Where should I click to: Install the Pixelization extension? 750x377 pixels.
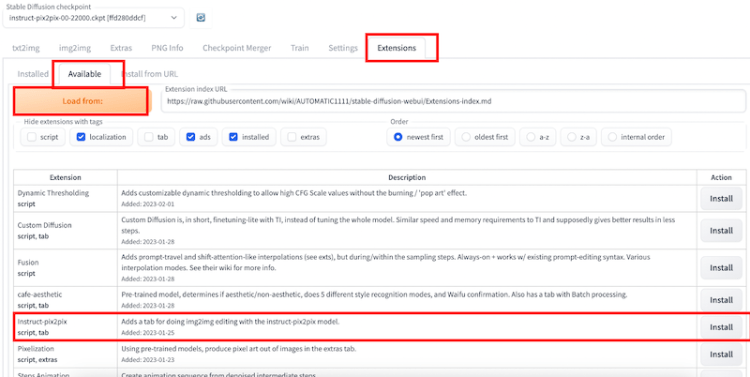click(x=721, y=355)
